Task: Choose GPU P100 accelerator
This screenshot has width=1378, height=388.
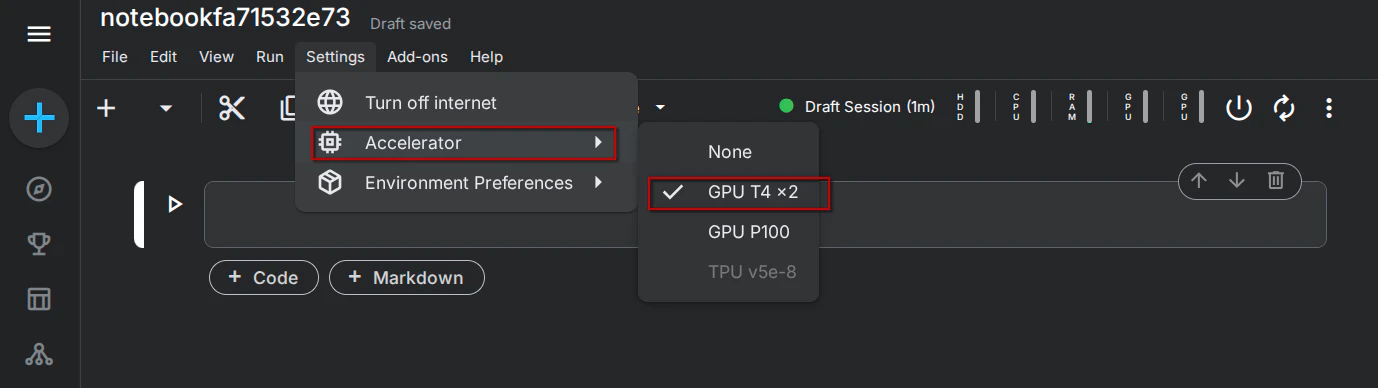Action: [728, 232]
